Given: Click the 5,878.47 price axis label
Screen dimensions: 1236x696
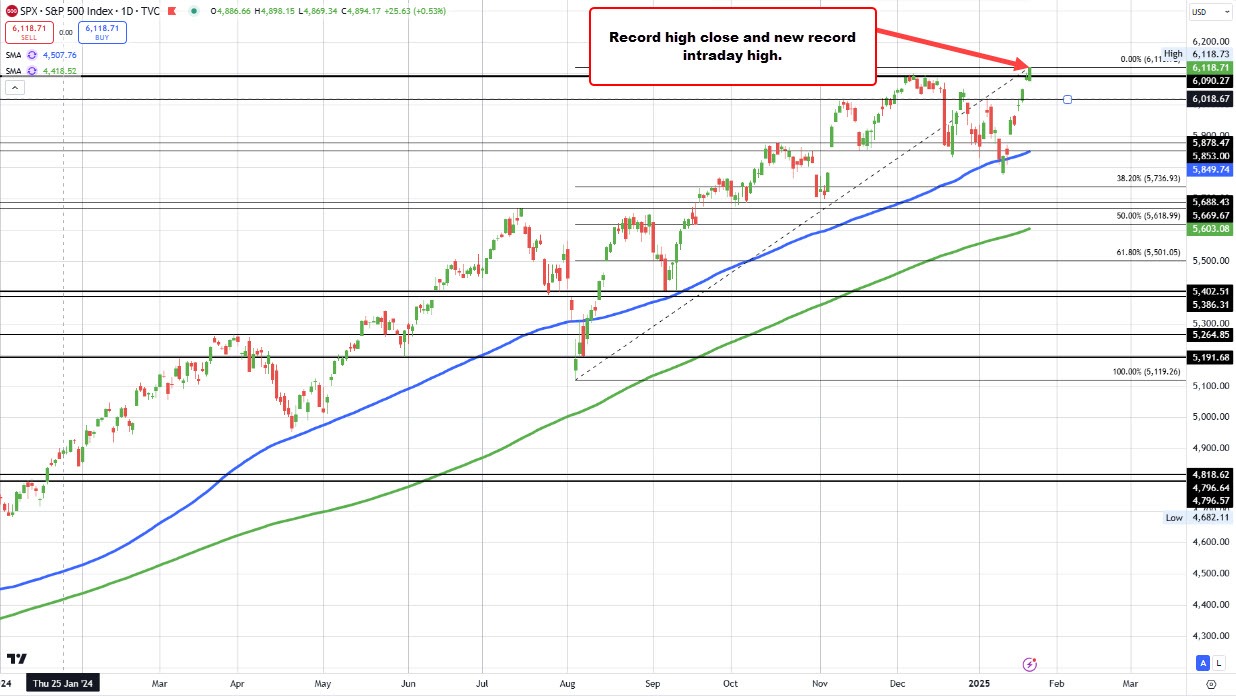Looking at the screenshot, I should pos(1210,143).
